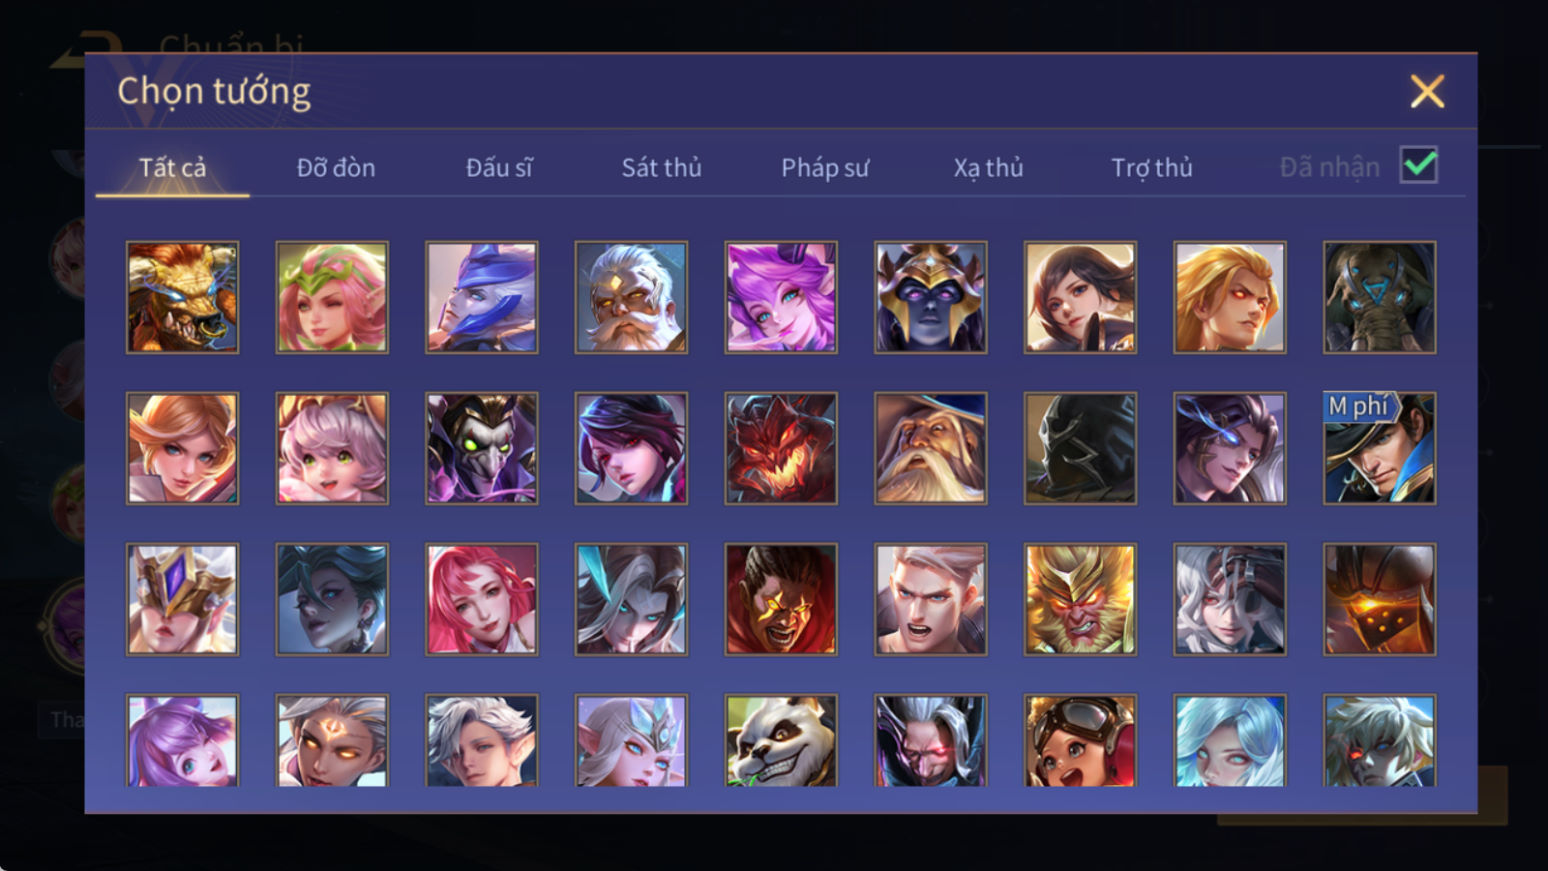Image resolution: width=1548 pixels, height=871 pixels.
Task: Choose the purple-haired girl with horns
Action: pos(781,297)
